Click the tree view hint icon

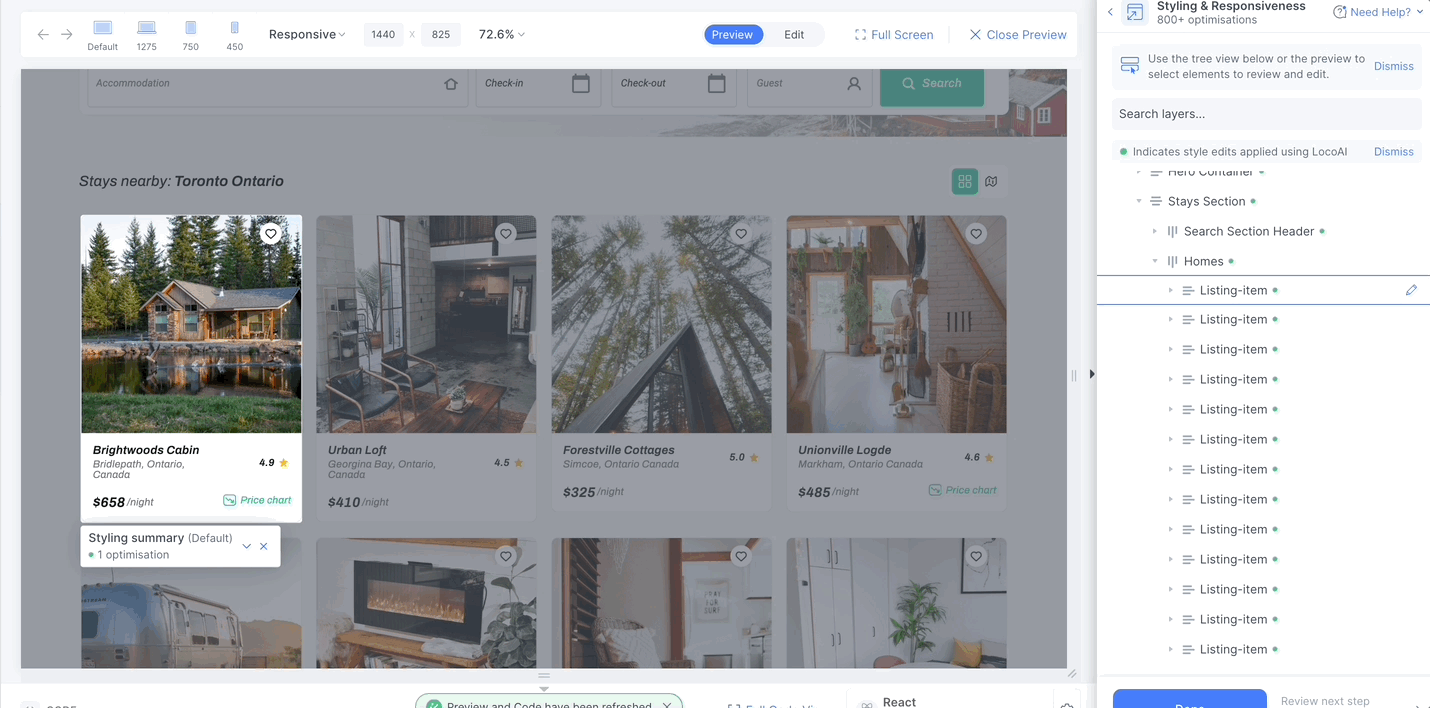1130,66
